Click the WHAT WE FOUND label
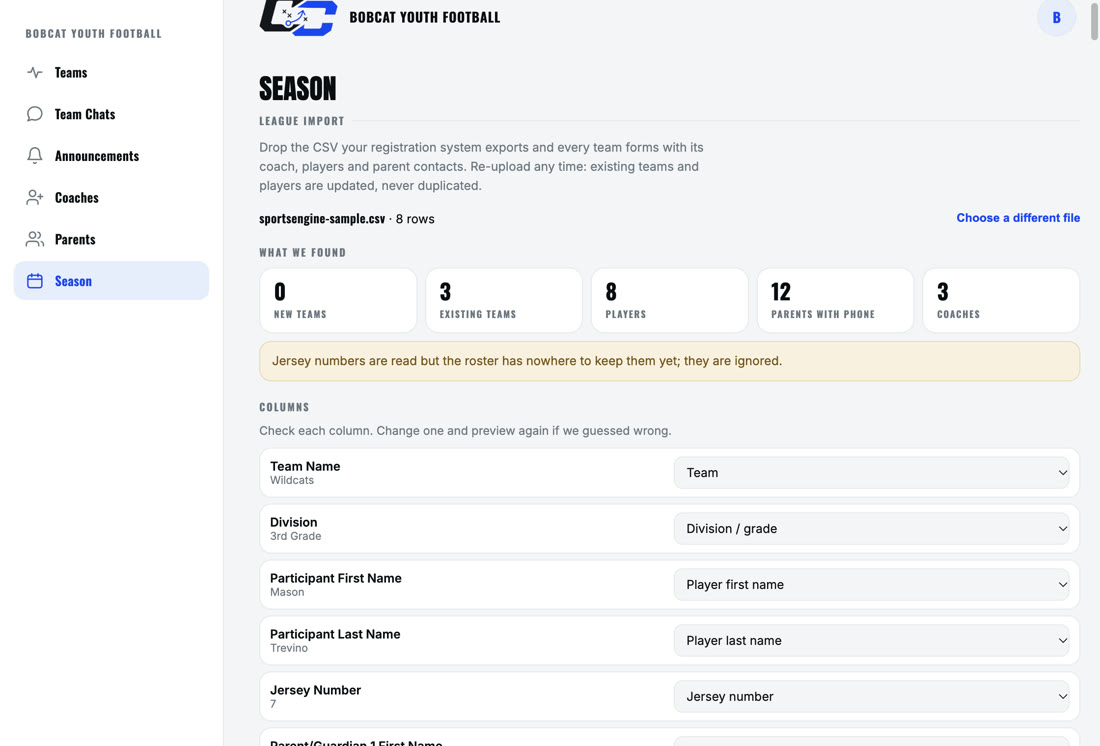1100x746 pixels. point(302,252)
